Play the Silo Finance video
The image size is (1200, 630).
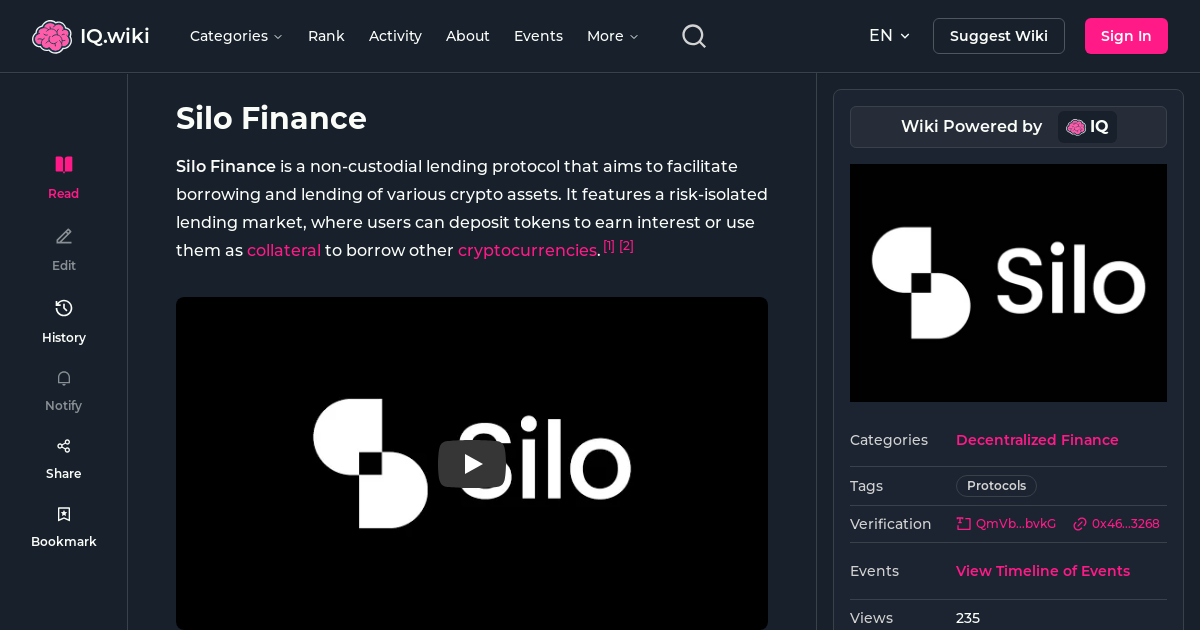point(471,464)
